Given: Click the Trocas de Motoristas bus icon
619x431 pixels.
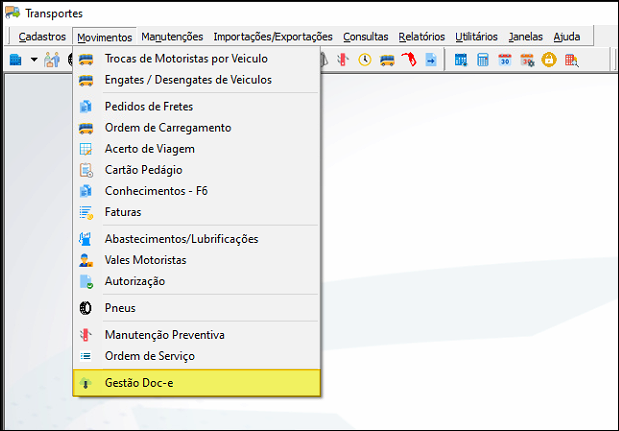Looking at the screenshot, I should pyautogui.click(x=86, y=59).
